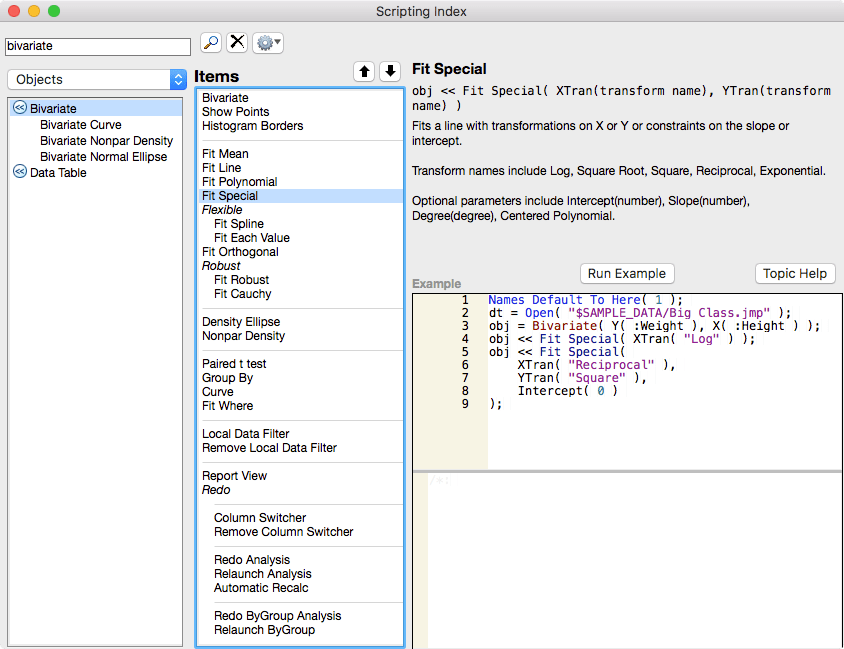
Task: Click line 4 in the example code
Action: (622, 339)
